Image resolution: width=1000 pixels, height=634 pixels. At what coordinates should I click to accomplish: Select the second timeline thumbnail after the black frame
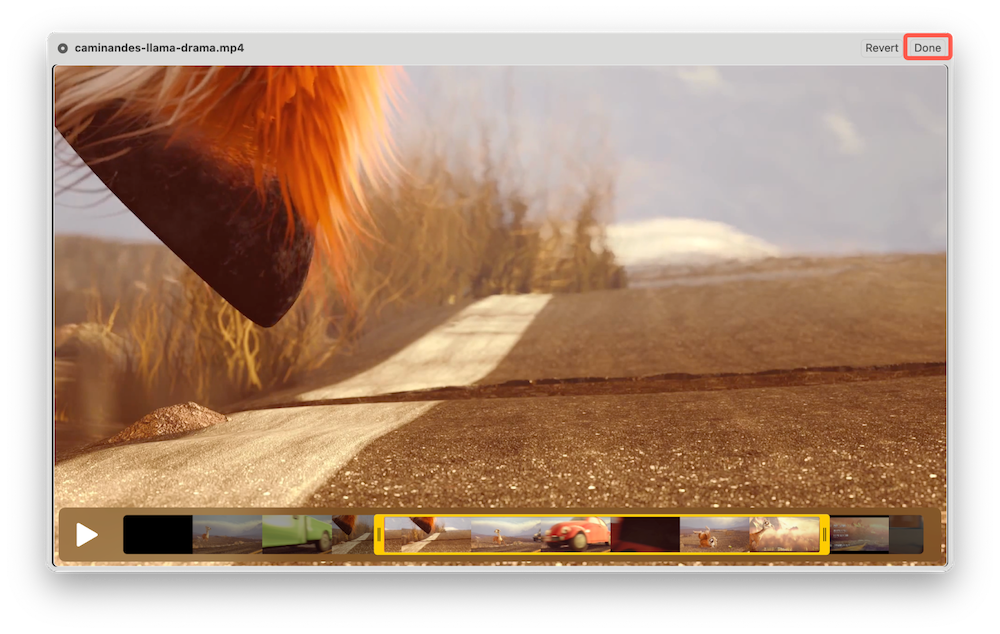tap(227, 535)
